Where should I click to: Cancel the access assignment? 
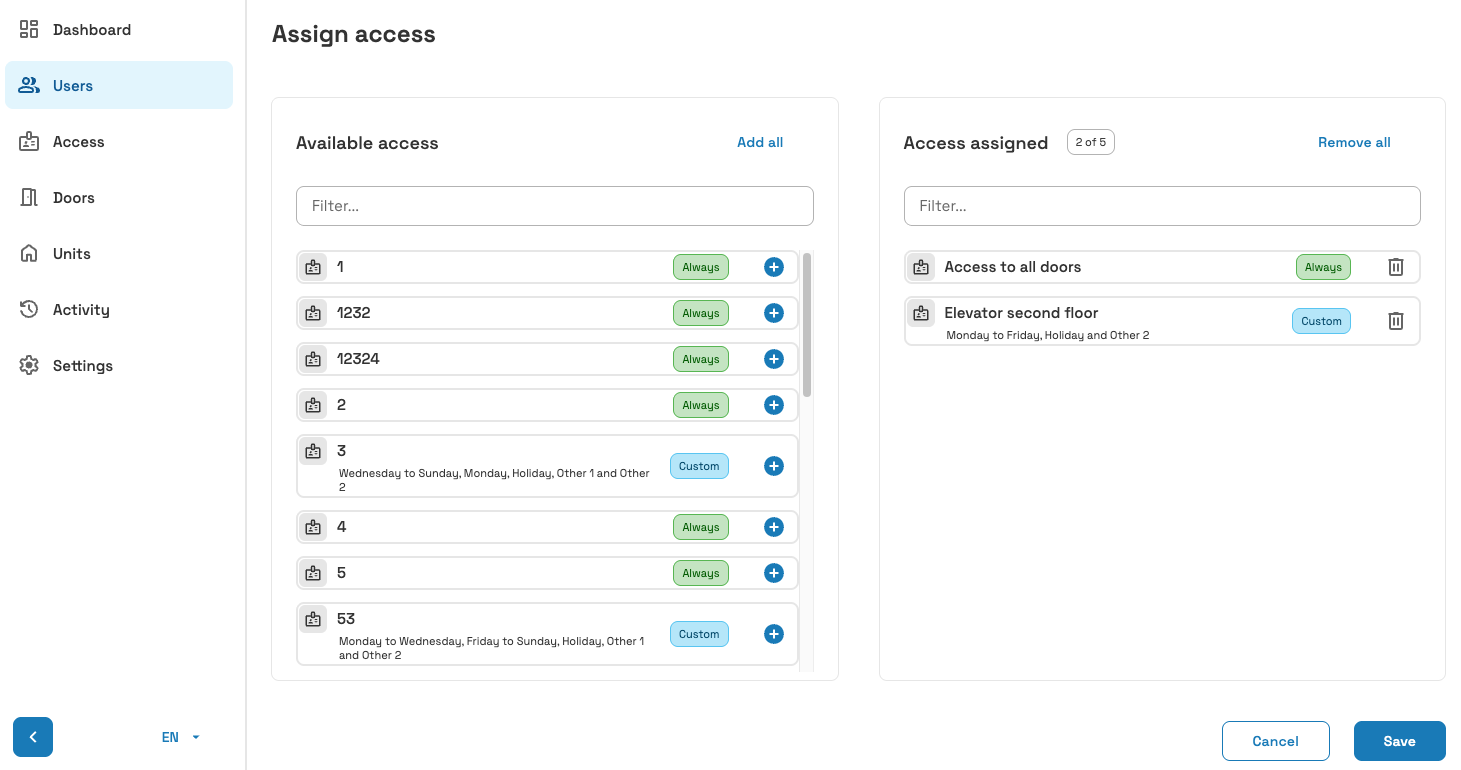1275,741
